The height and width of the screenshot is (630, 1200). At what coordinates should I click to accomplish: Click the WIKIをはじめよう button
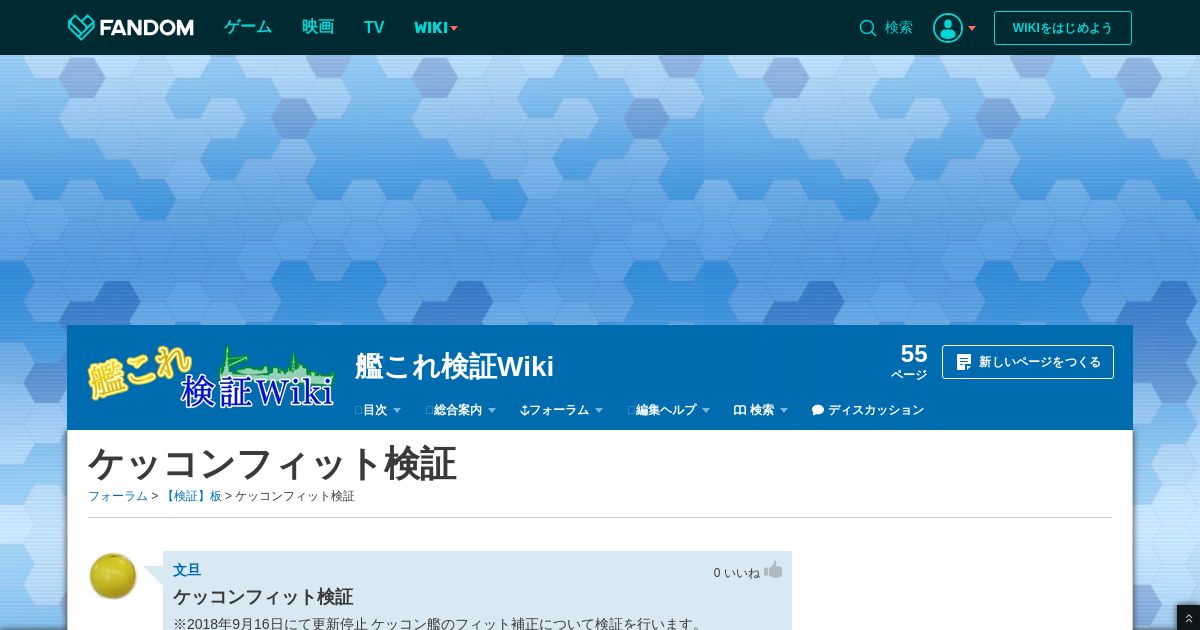(x=1063, y=28)
